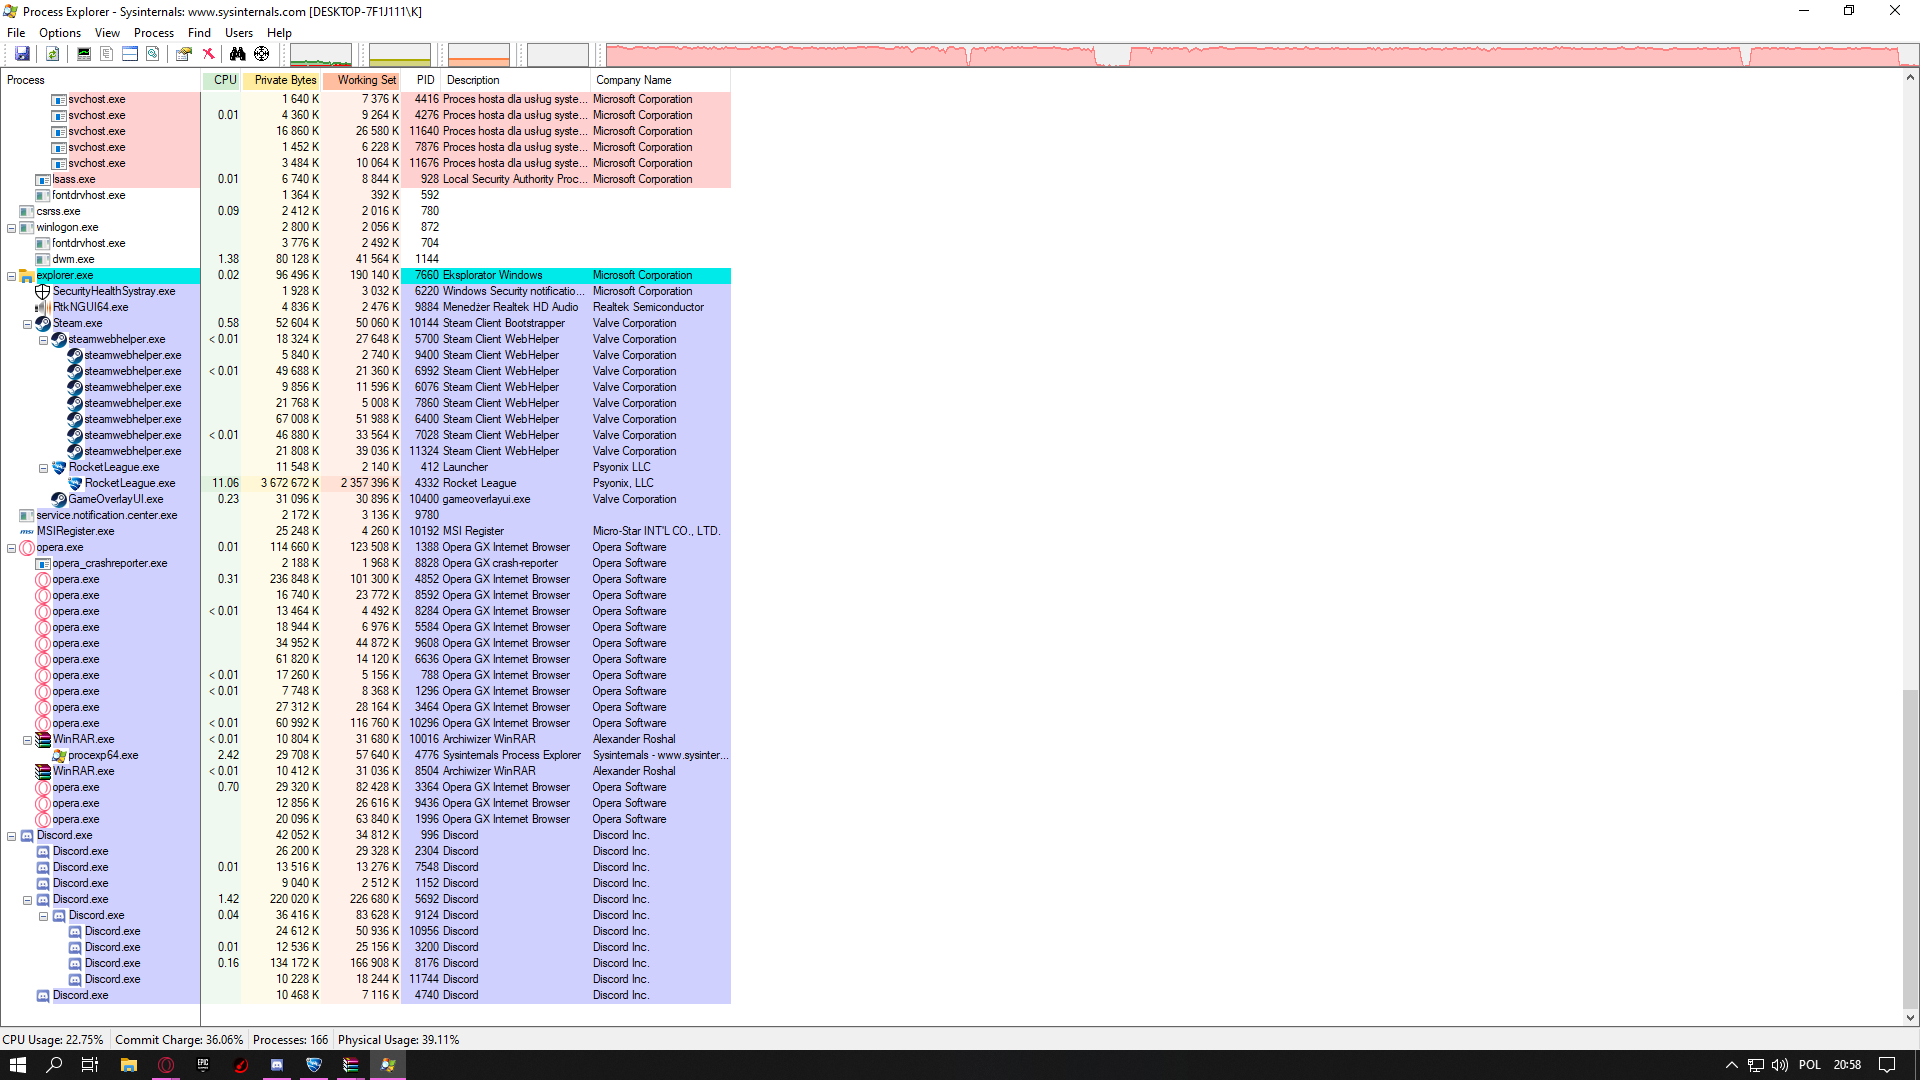Collapse the top Discord.exe PID 996 node
The width and height of the screenshot is (1920, 1080).
[x=12, y=836]
